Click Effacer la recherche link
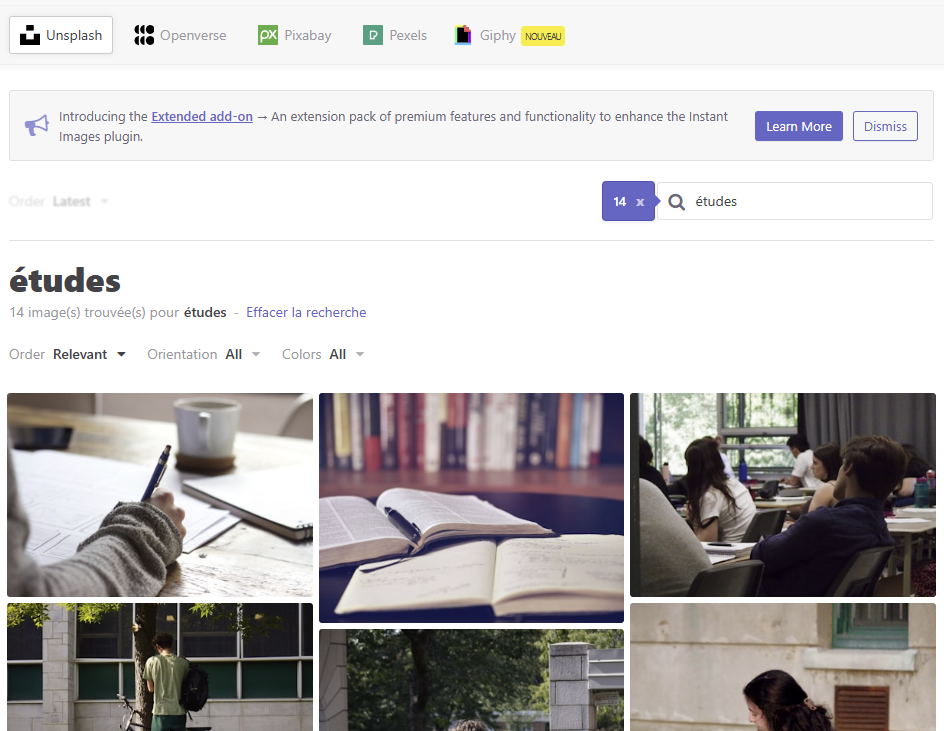This screenshot has height=731, width=944. click(x=306, y=312)
